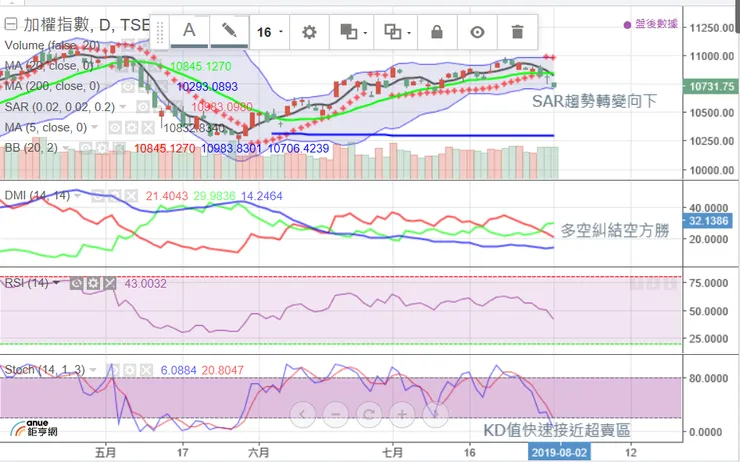Click the 加權指數, D, TSE chart title
Viewport: 740px width, 462px height.
tap(86, 24)
